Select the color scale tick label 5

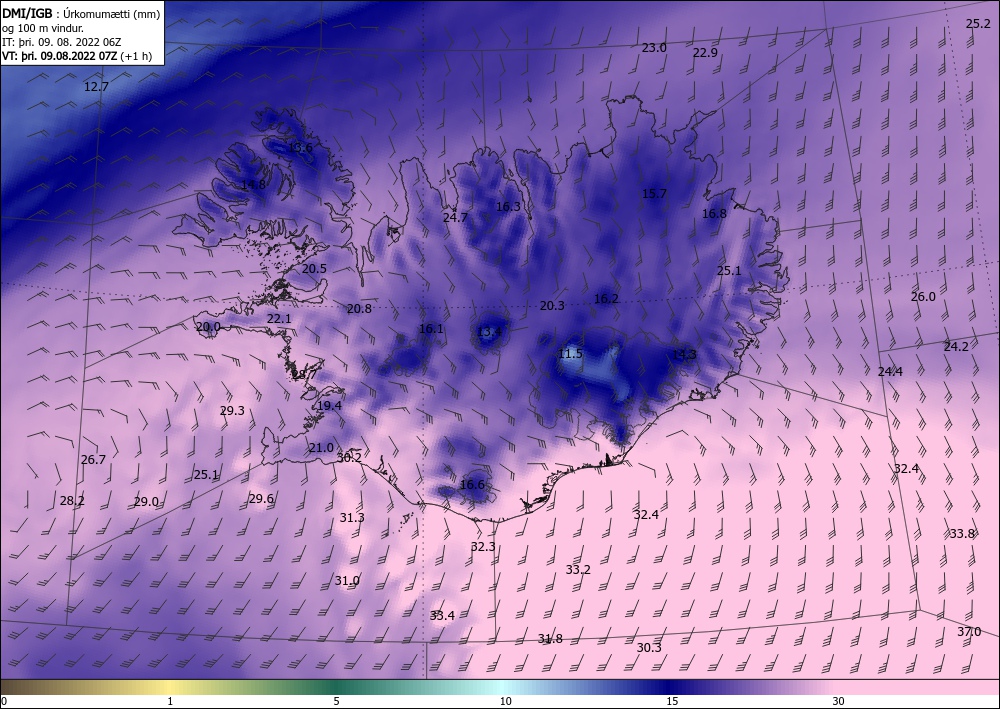337,702
